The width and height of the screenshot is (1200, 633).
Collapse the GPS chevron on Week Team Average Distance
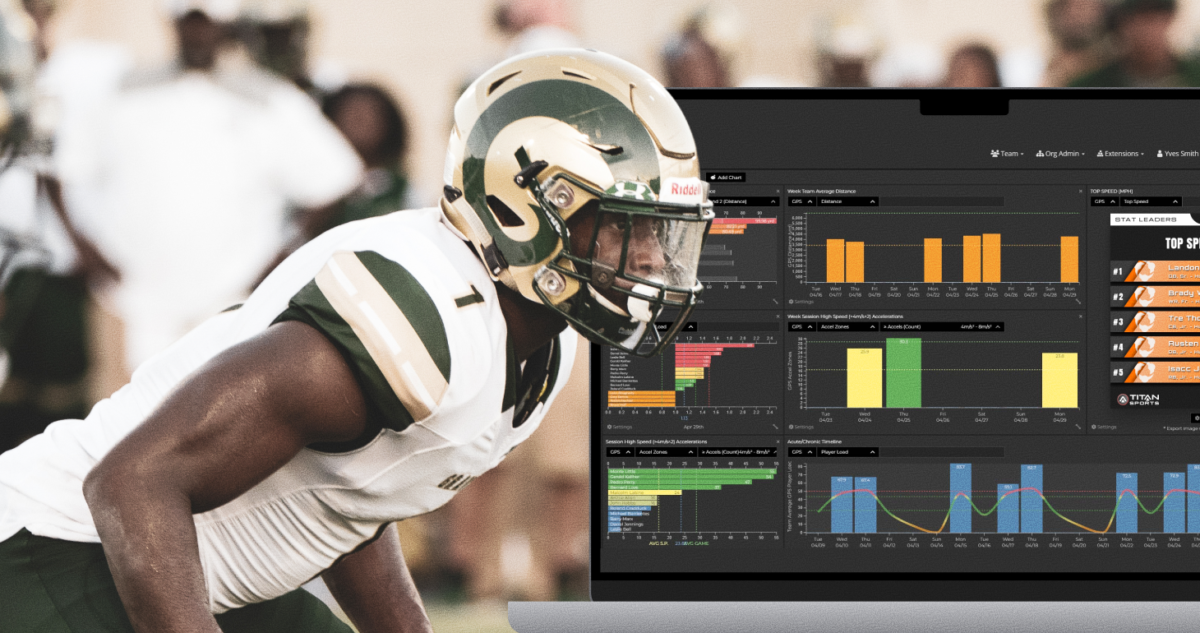809,202
